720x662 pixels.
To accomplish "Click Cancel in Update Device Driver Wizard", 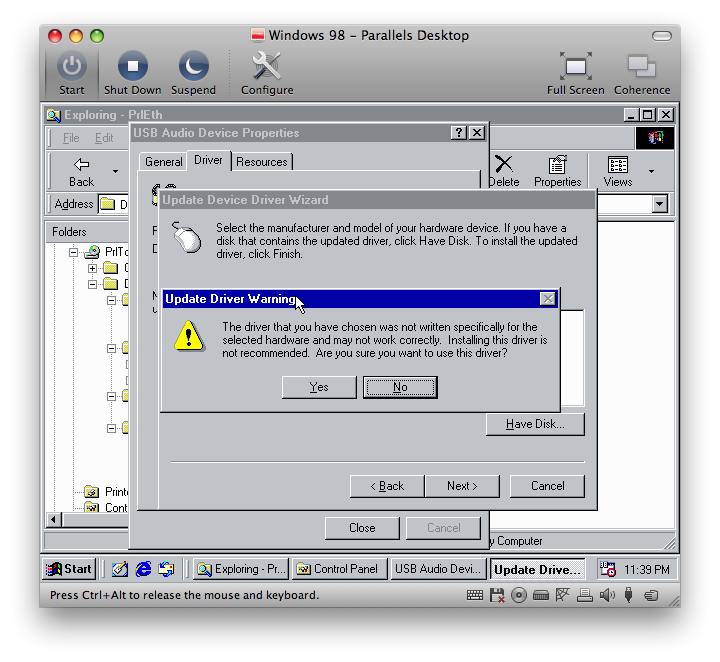I will [547, 486].
